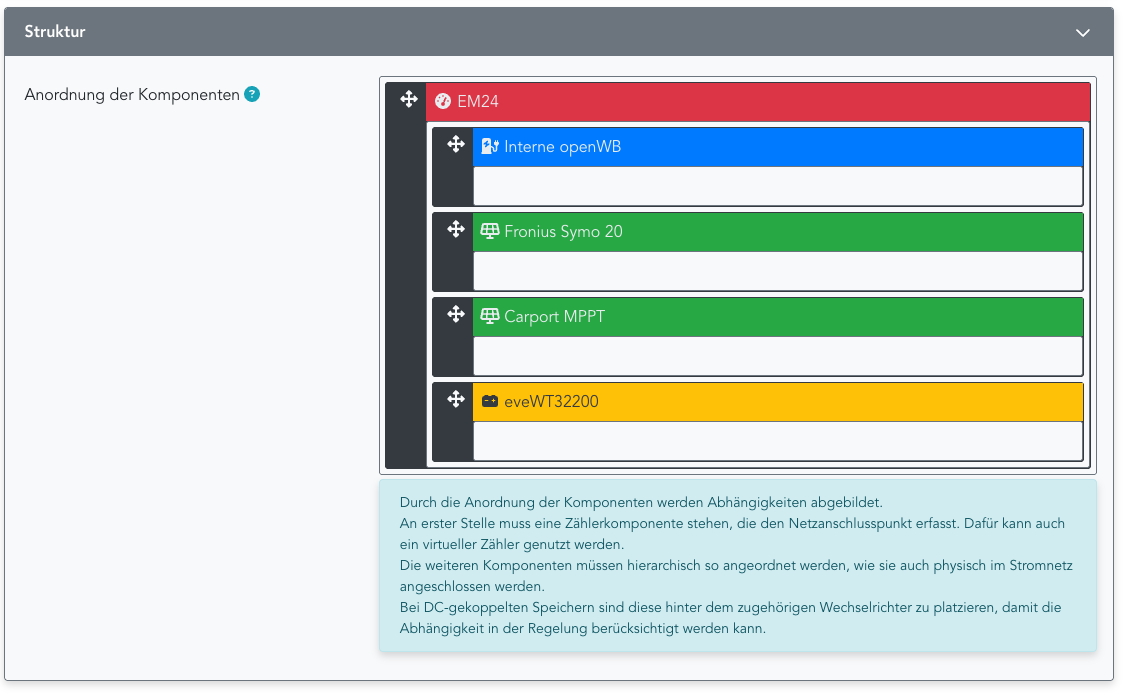1124x693 pixels.
Task: Click the empty drop area under Interne openWB
Action: point(778,186)
